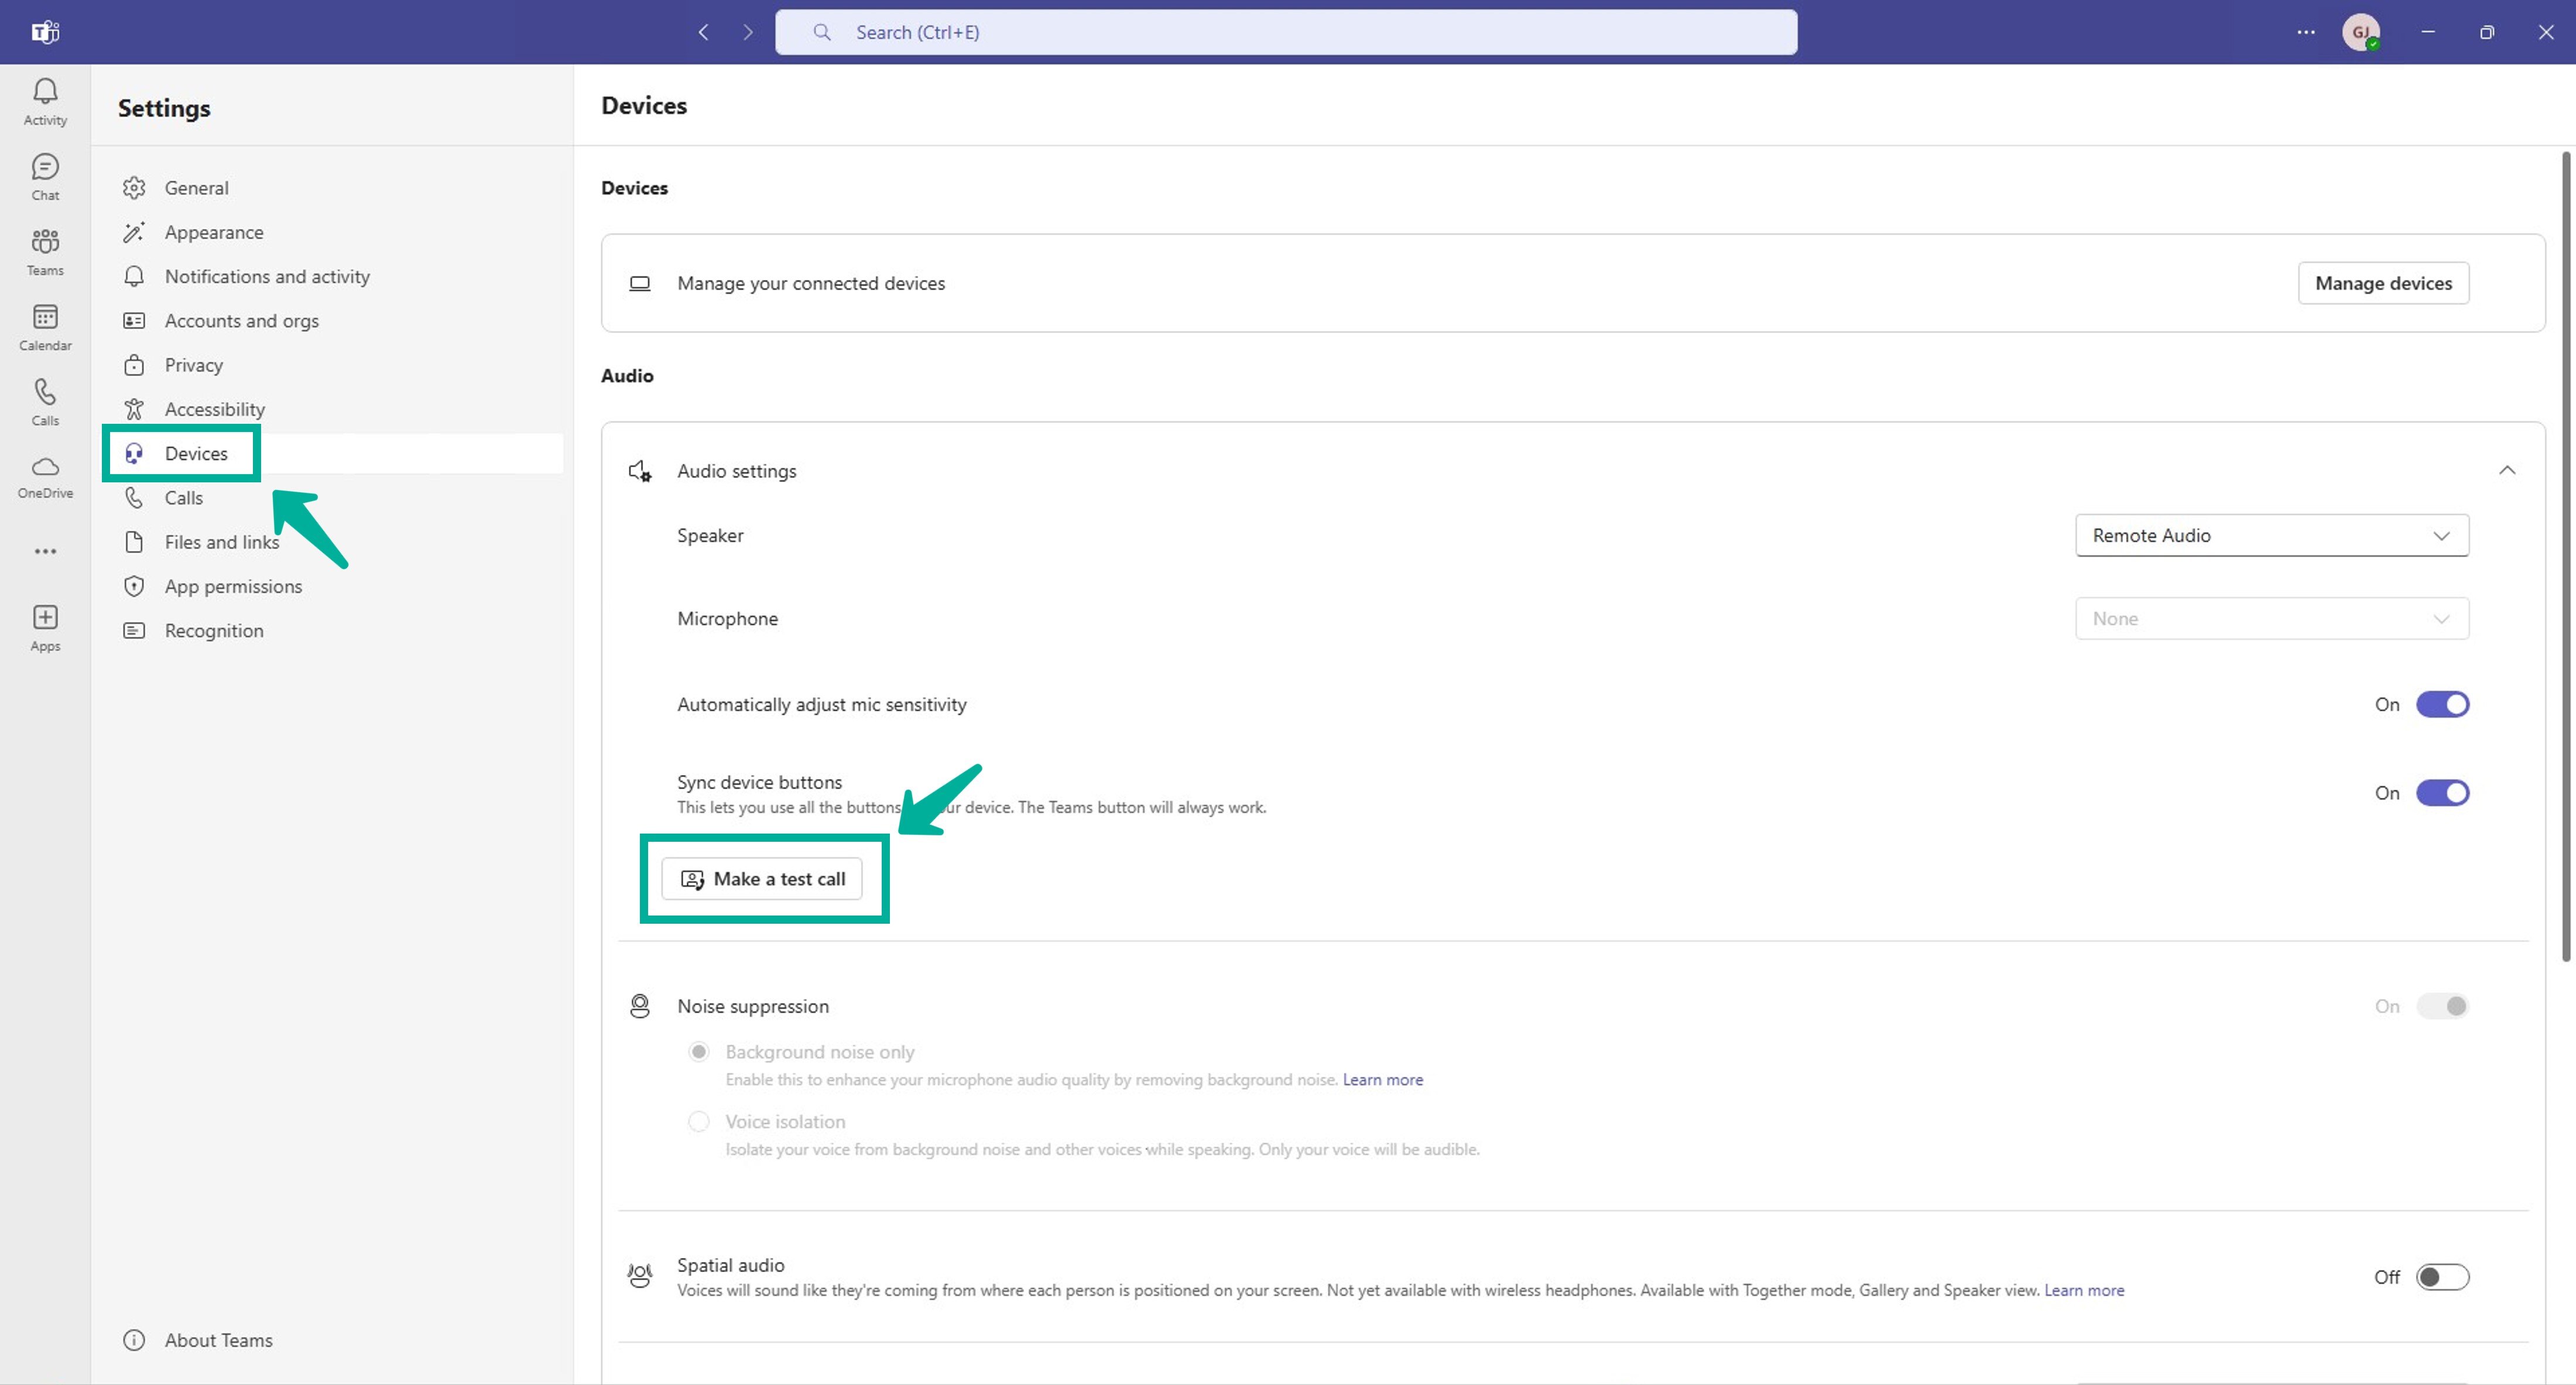Open Chat from the left rail
The height and width of the screenshot is (1385, 2576).
point(45,177)
